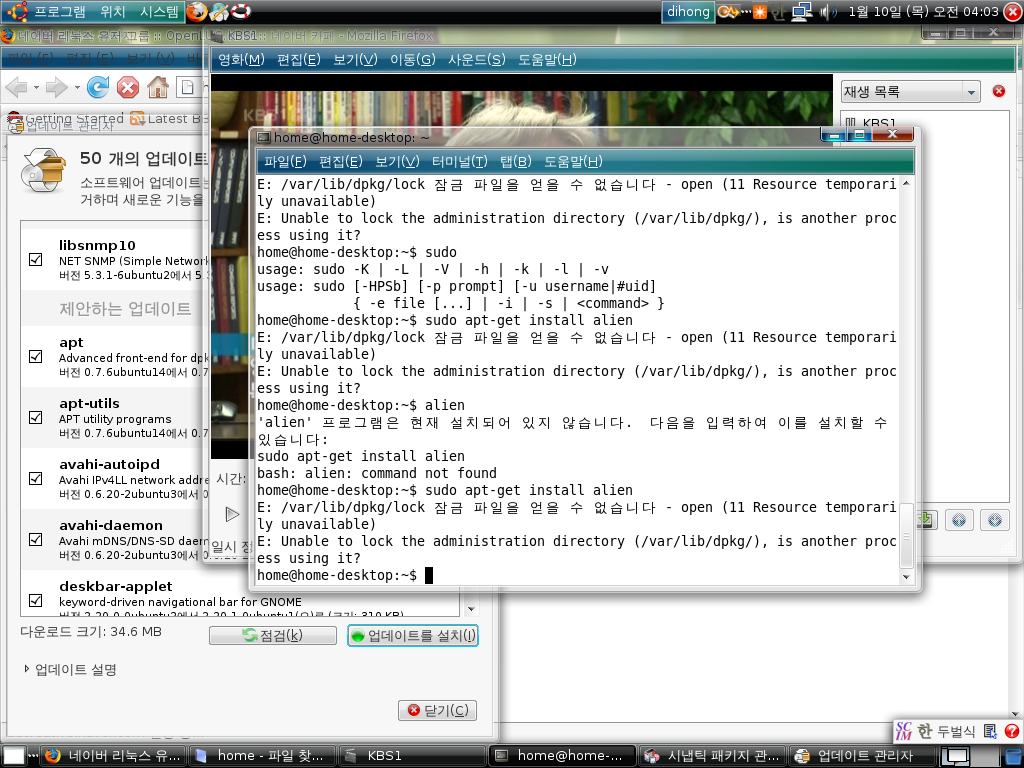Open the 이동(G) menu in Totem
The image size is (1024, 768).
pyautogui.click(x=413, y=60)
